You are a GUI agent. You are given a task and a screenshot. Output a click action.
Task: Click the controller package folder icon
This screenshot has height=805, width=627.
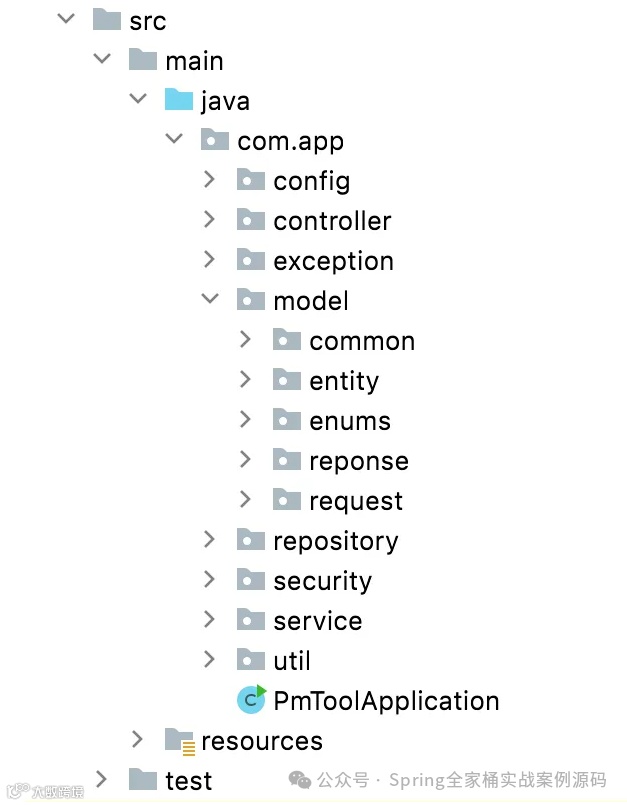[250, 220]
